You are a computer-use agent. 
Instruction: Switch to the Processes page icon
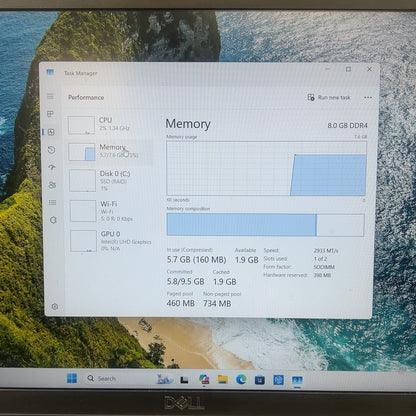[50, 114]
